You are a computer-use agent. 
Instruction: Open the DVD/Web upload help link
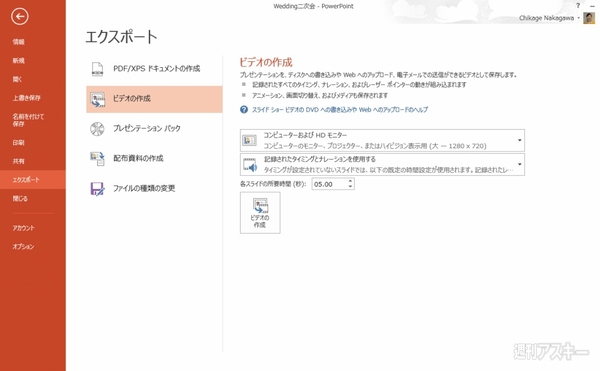340,110
